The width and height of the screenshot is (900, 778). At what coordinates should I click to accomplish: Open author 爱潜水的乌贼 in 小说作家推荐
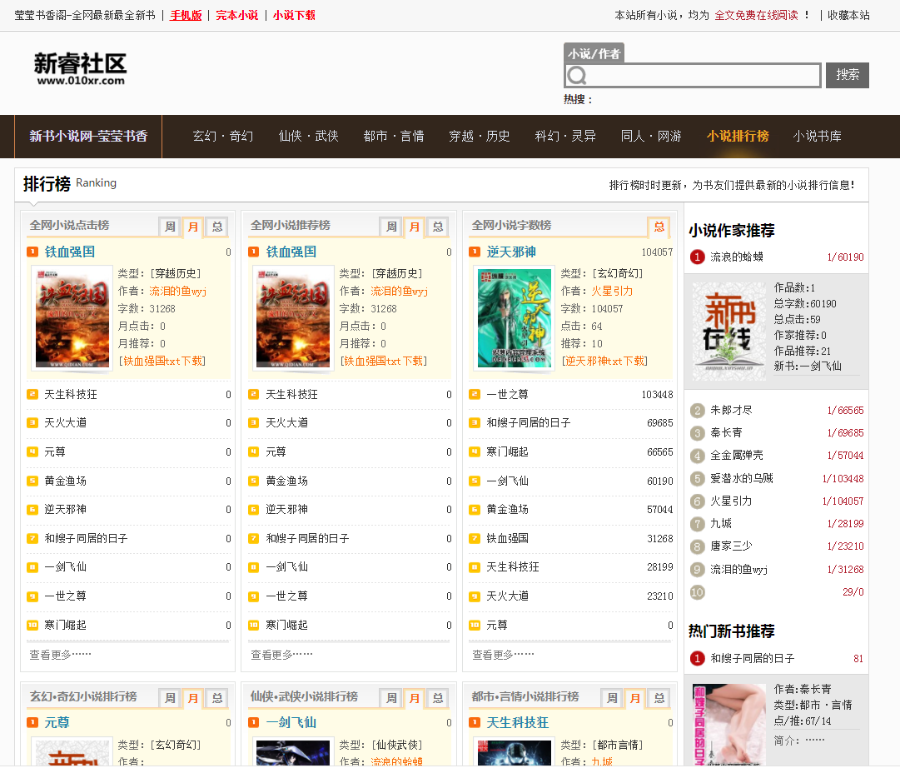(742, 478)
